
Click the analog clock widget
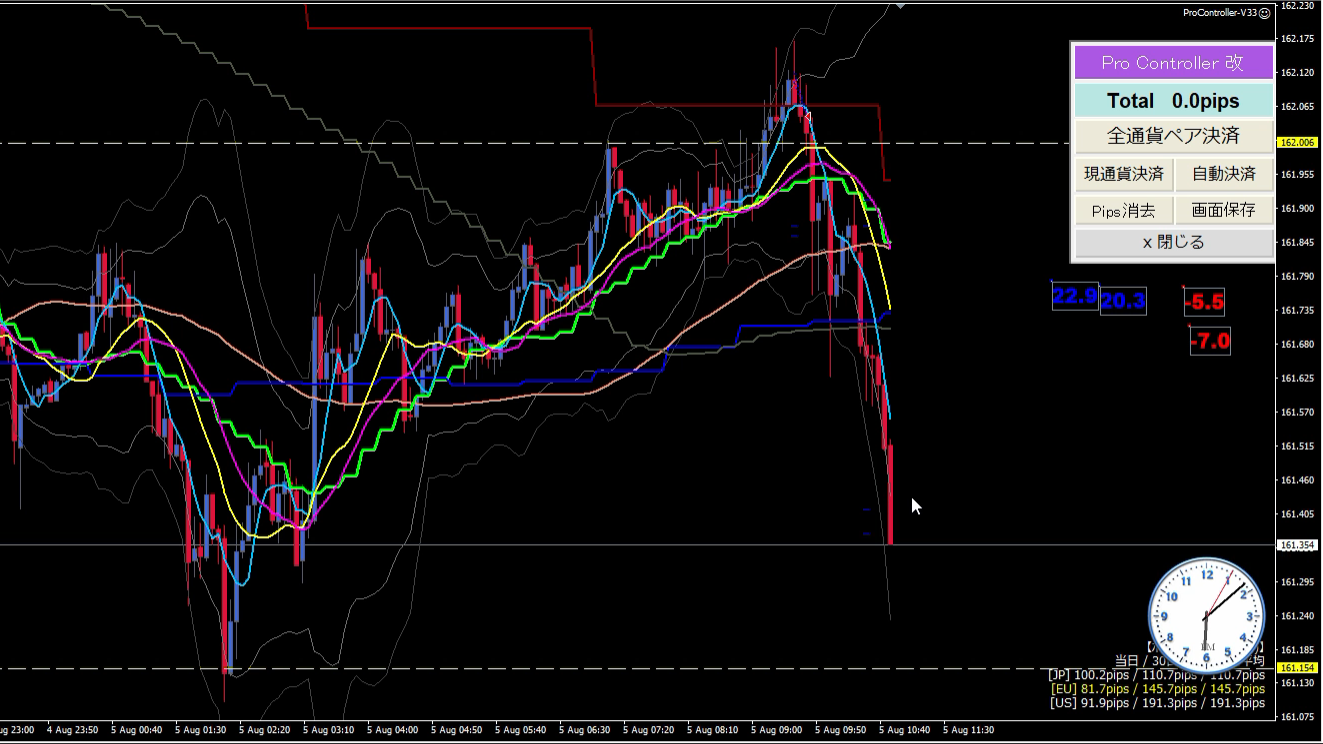click(1206, 614)
